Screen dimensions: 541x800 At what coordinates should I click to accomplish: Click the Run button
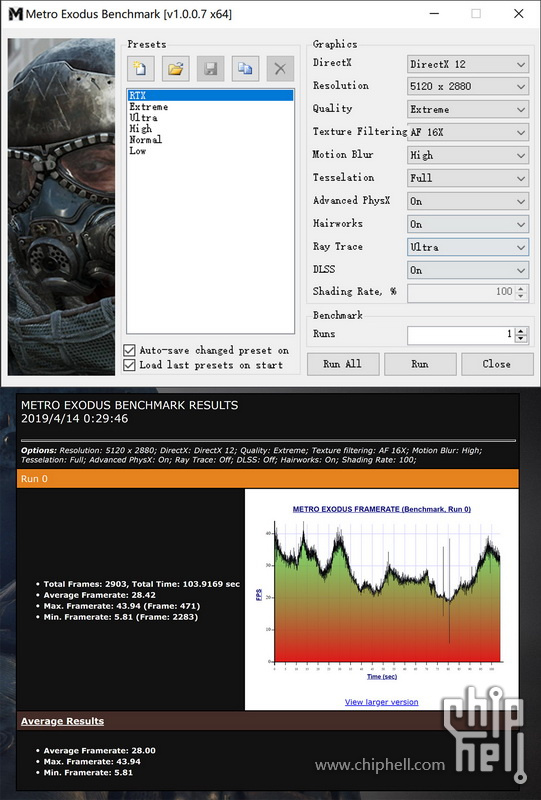click(x=420, y=364)
